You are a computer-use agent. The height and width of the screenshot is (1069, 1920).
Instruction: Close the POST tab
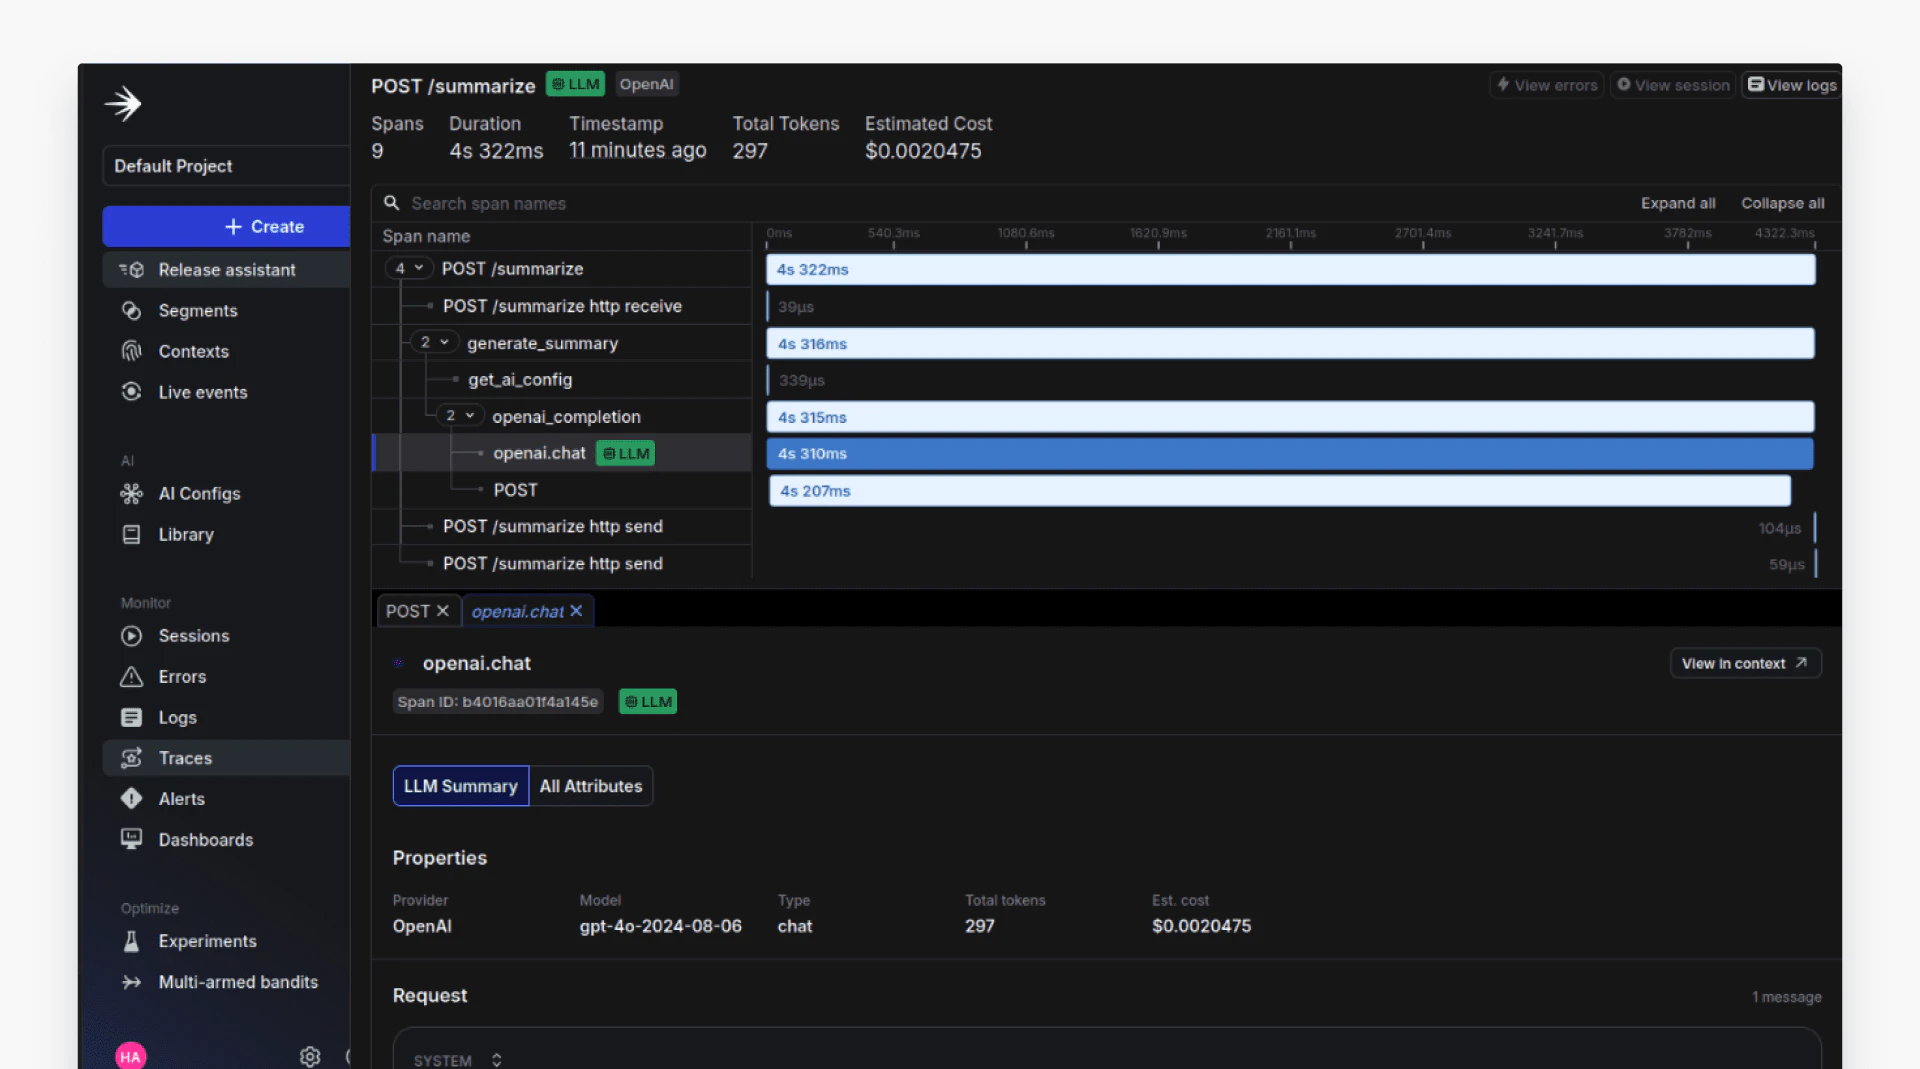point(442,611)
